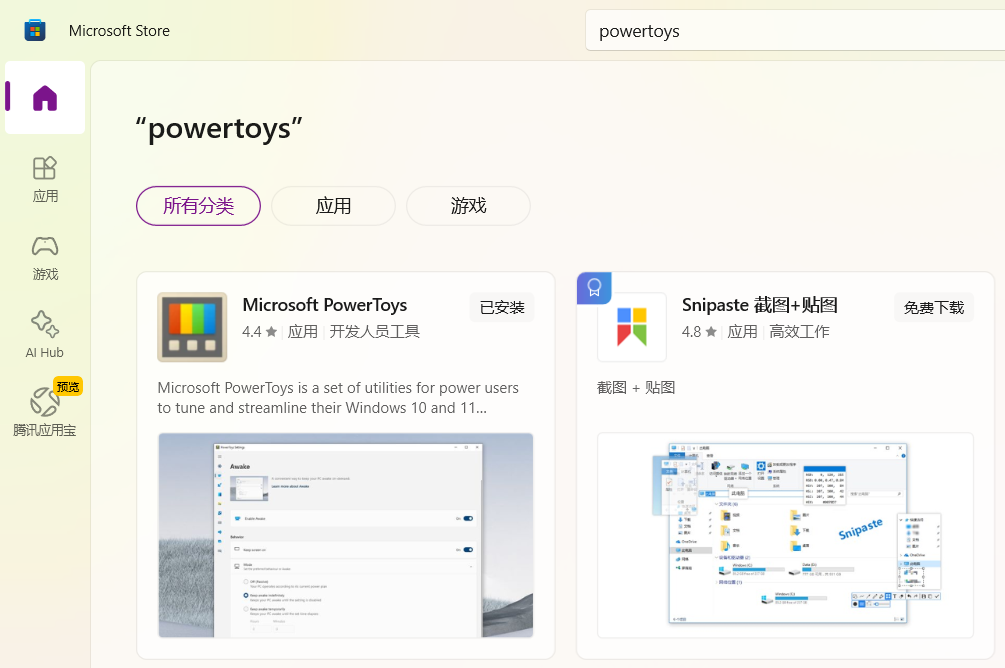The image size is (1005, 668).
Task: Open 腾讯应用宝 in the sidebar
Action: pyautogui.click(x=45, y=410)
